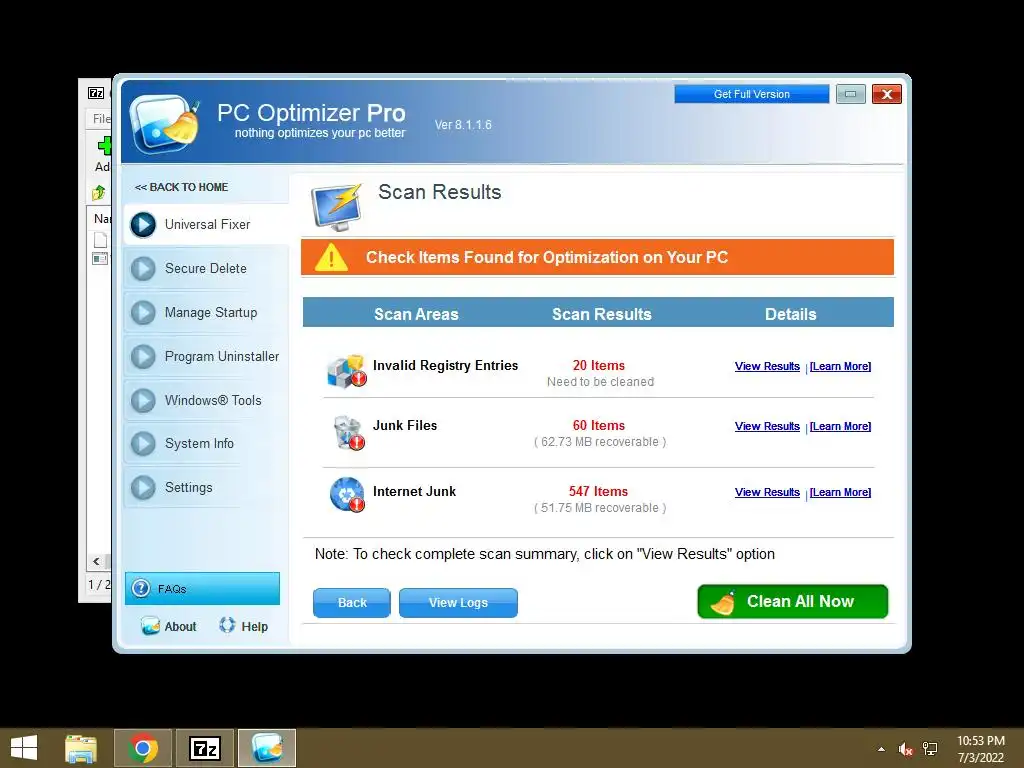The image size is (1024, 768).
Task: Click the About link text
Action: pos(180,626)
